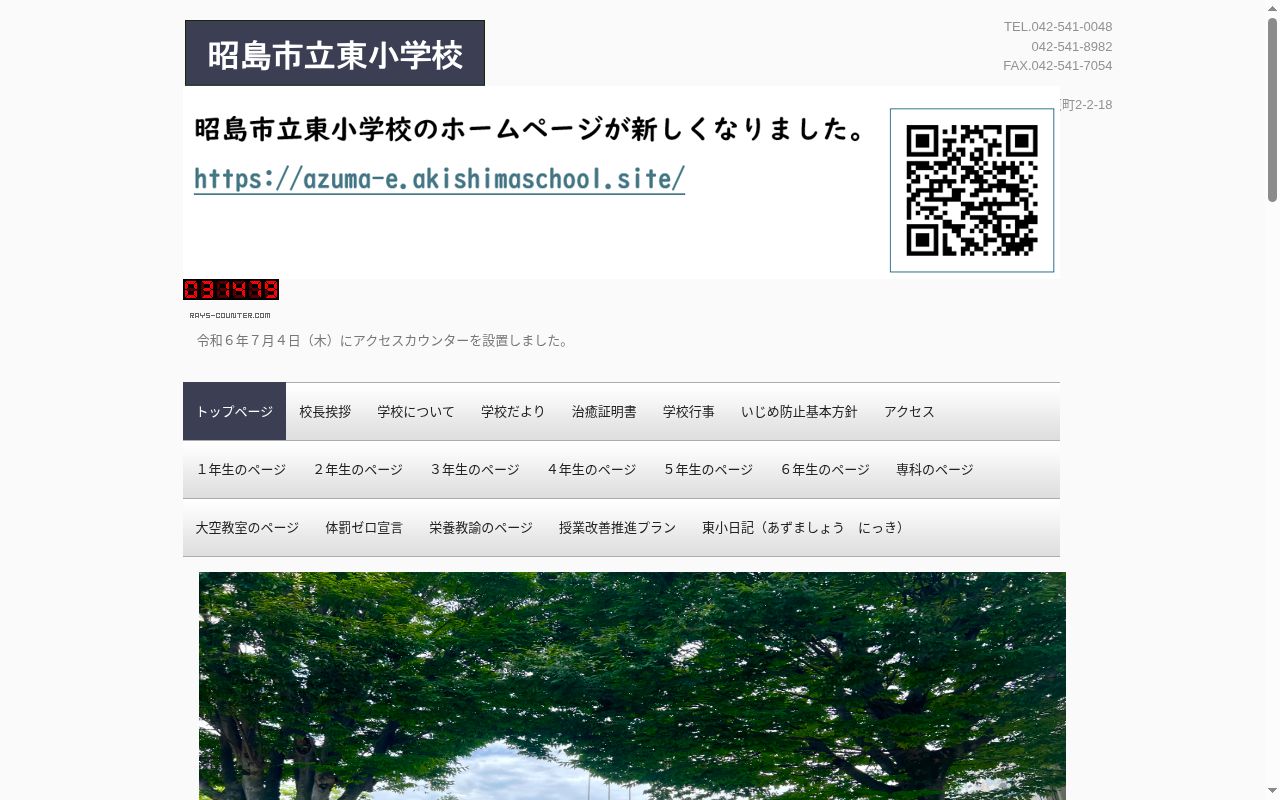Click the QR code image
This screenshot has height=800, width=1280.
pyautogui.click(x=972, y=190)
